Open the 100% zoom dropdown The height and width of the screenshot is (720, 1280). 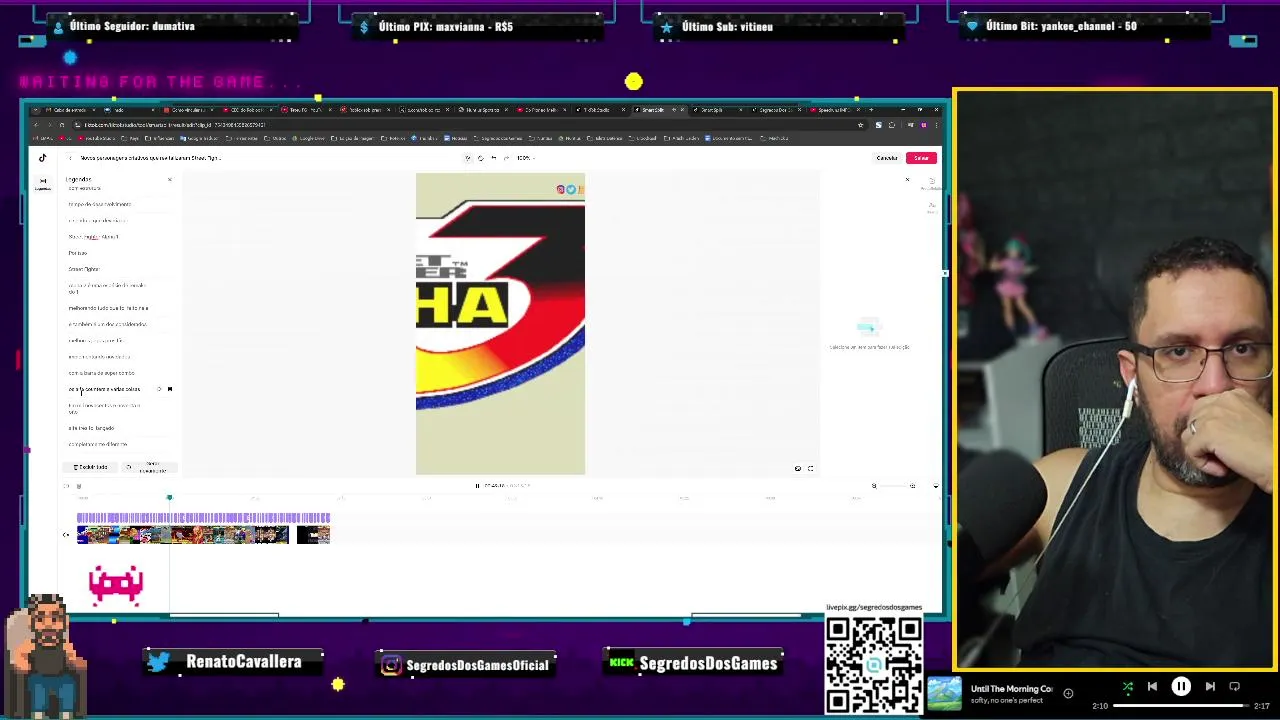coord(525,158)
